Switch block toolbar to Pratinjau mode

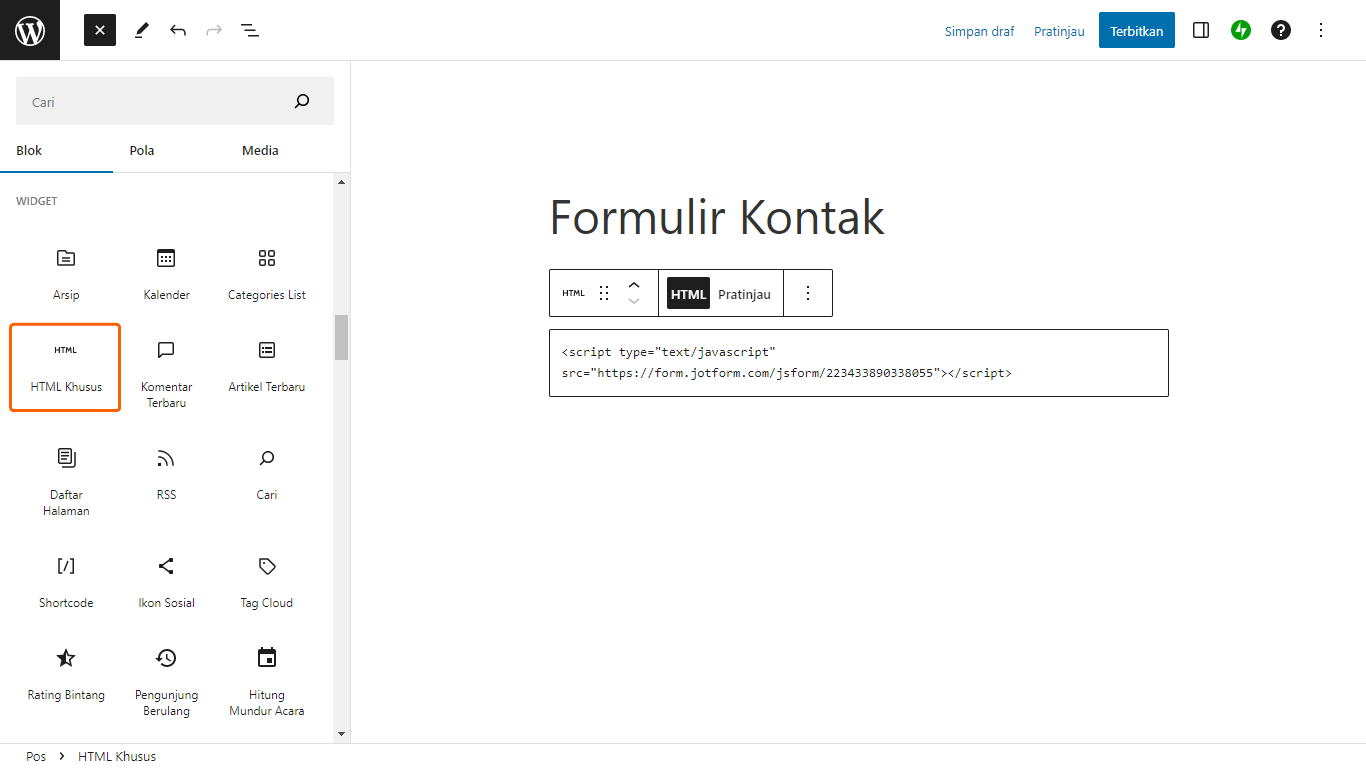pos(745,294)
